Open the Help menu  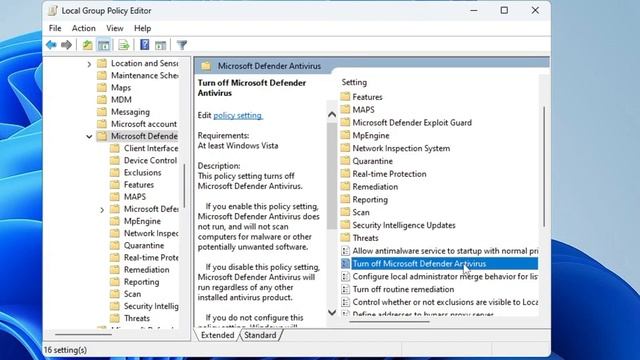142,28
